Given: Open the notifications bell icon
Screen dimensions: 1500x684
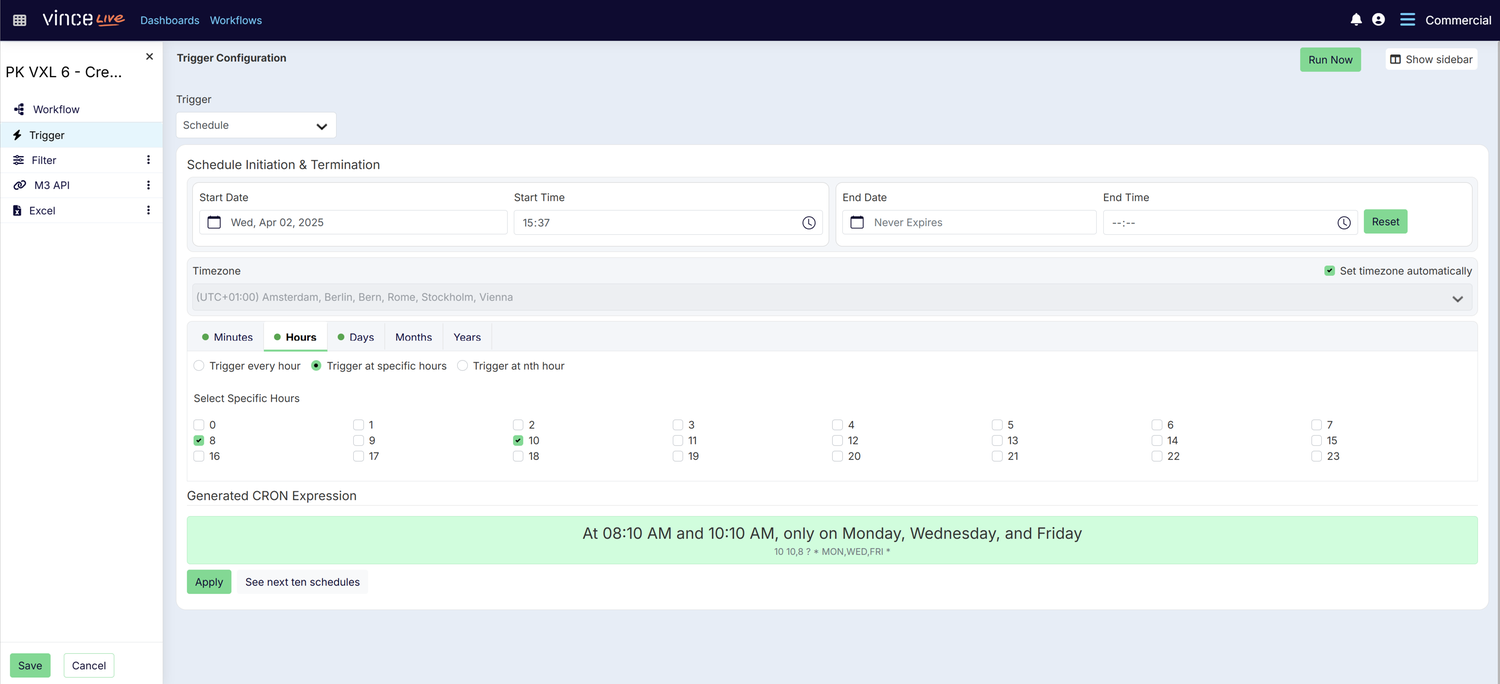Looking at the screenshot, I should 1356,19.
